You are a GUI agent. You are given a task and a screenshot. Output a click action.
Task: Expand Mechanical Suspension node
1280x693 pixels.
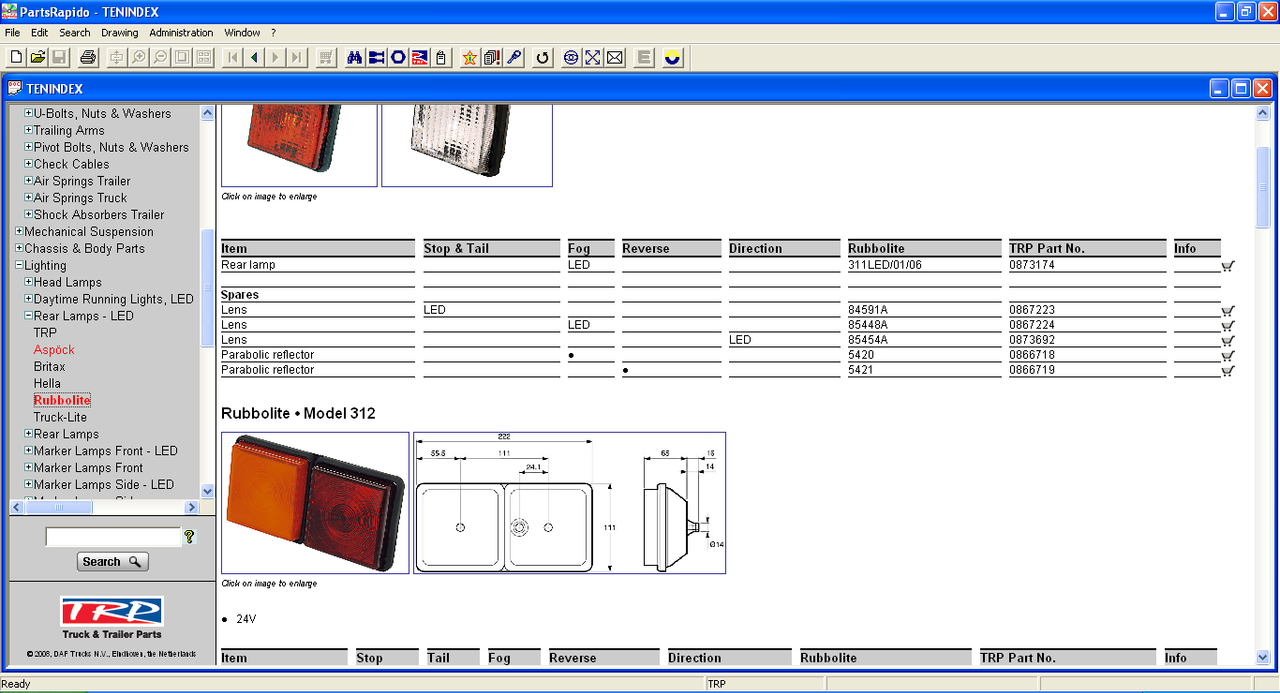[x=19, y=231]
